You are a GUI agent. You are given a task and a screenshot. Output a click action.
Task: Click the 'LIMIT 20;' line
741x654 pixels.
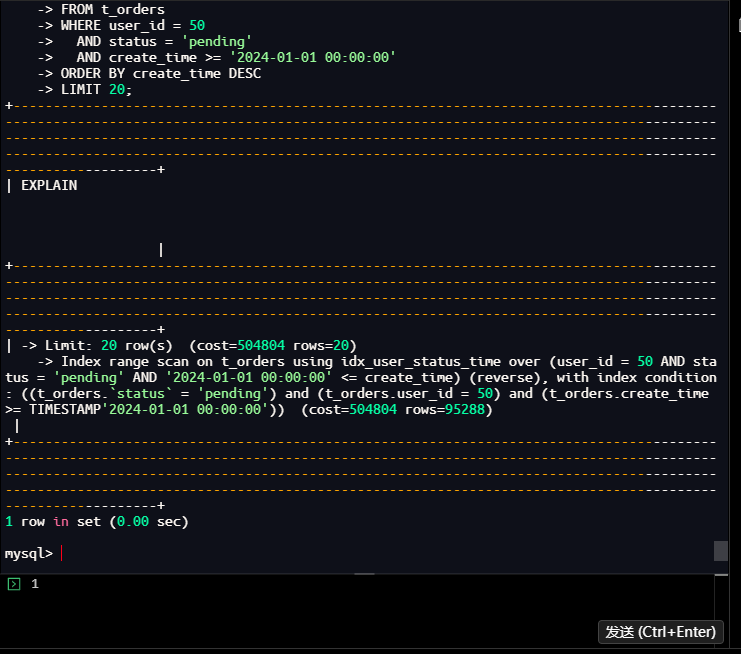[96, 89]
